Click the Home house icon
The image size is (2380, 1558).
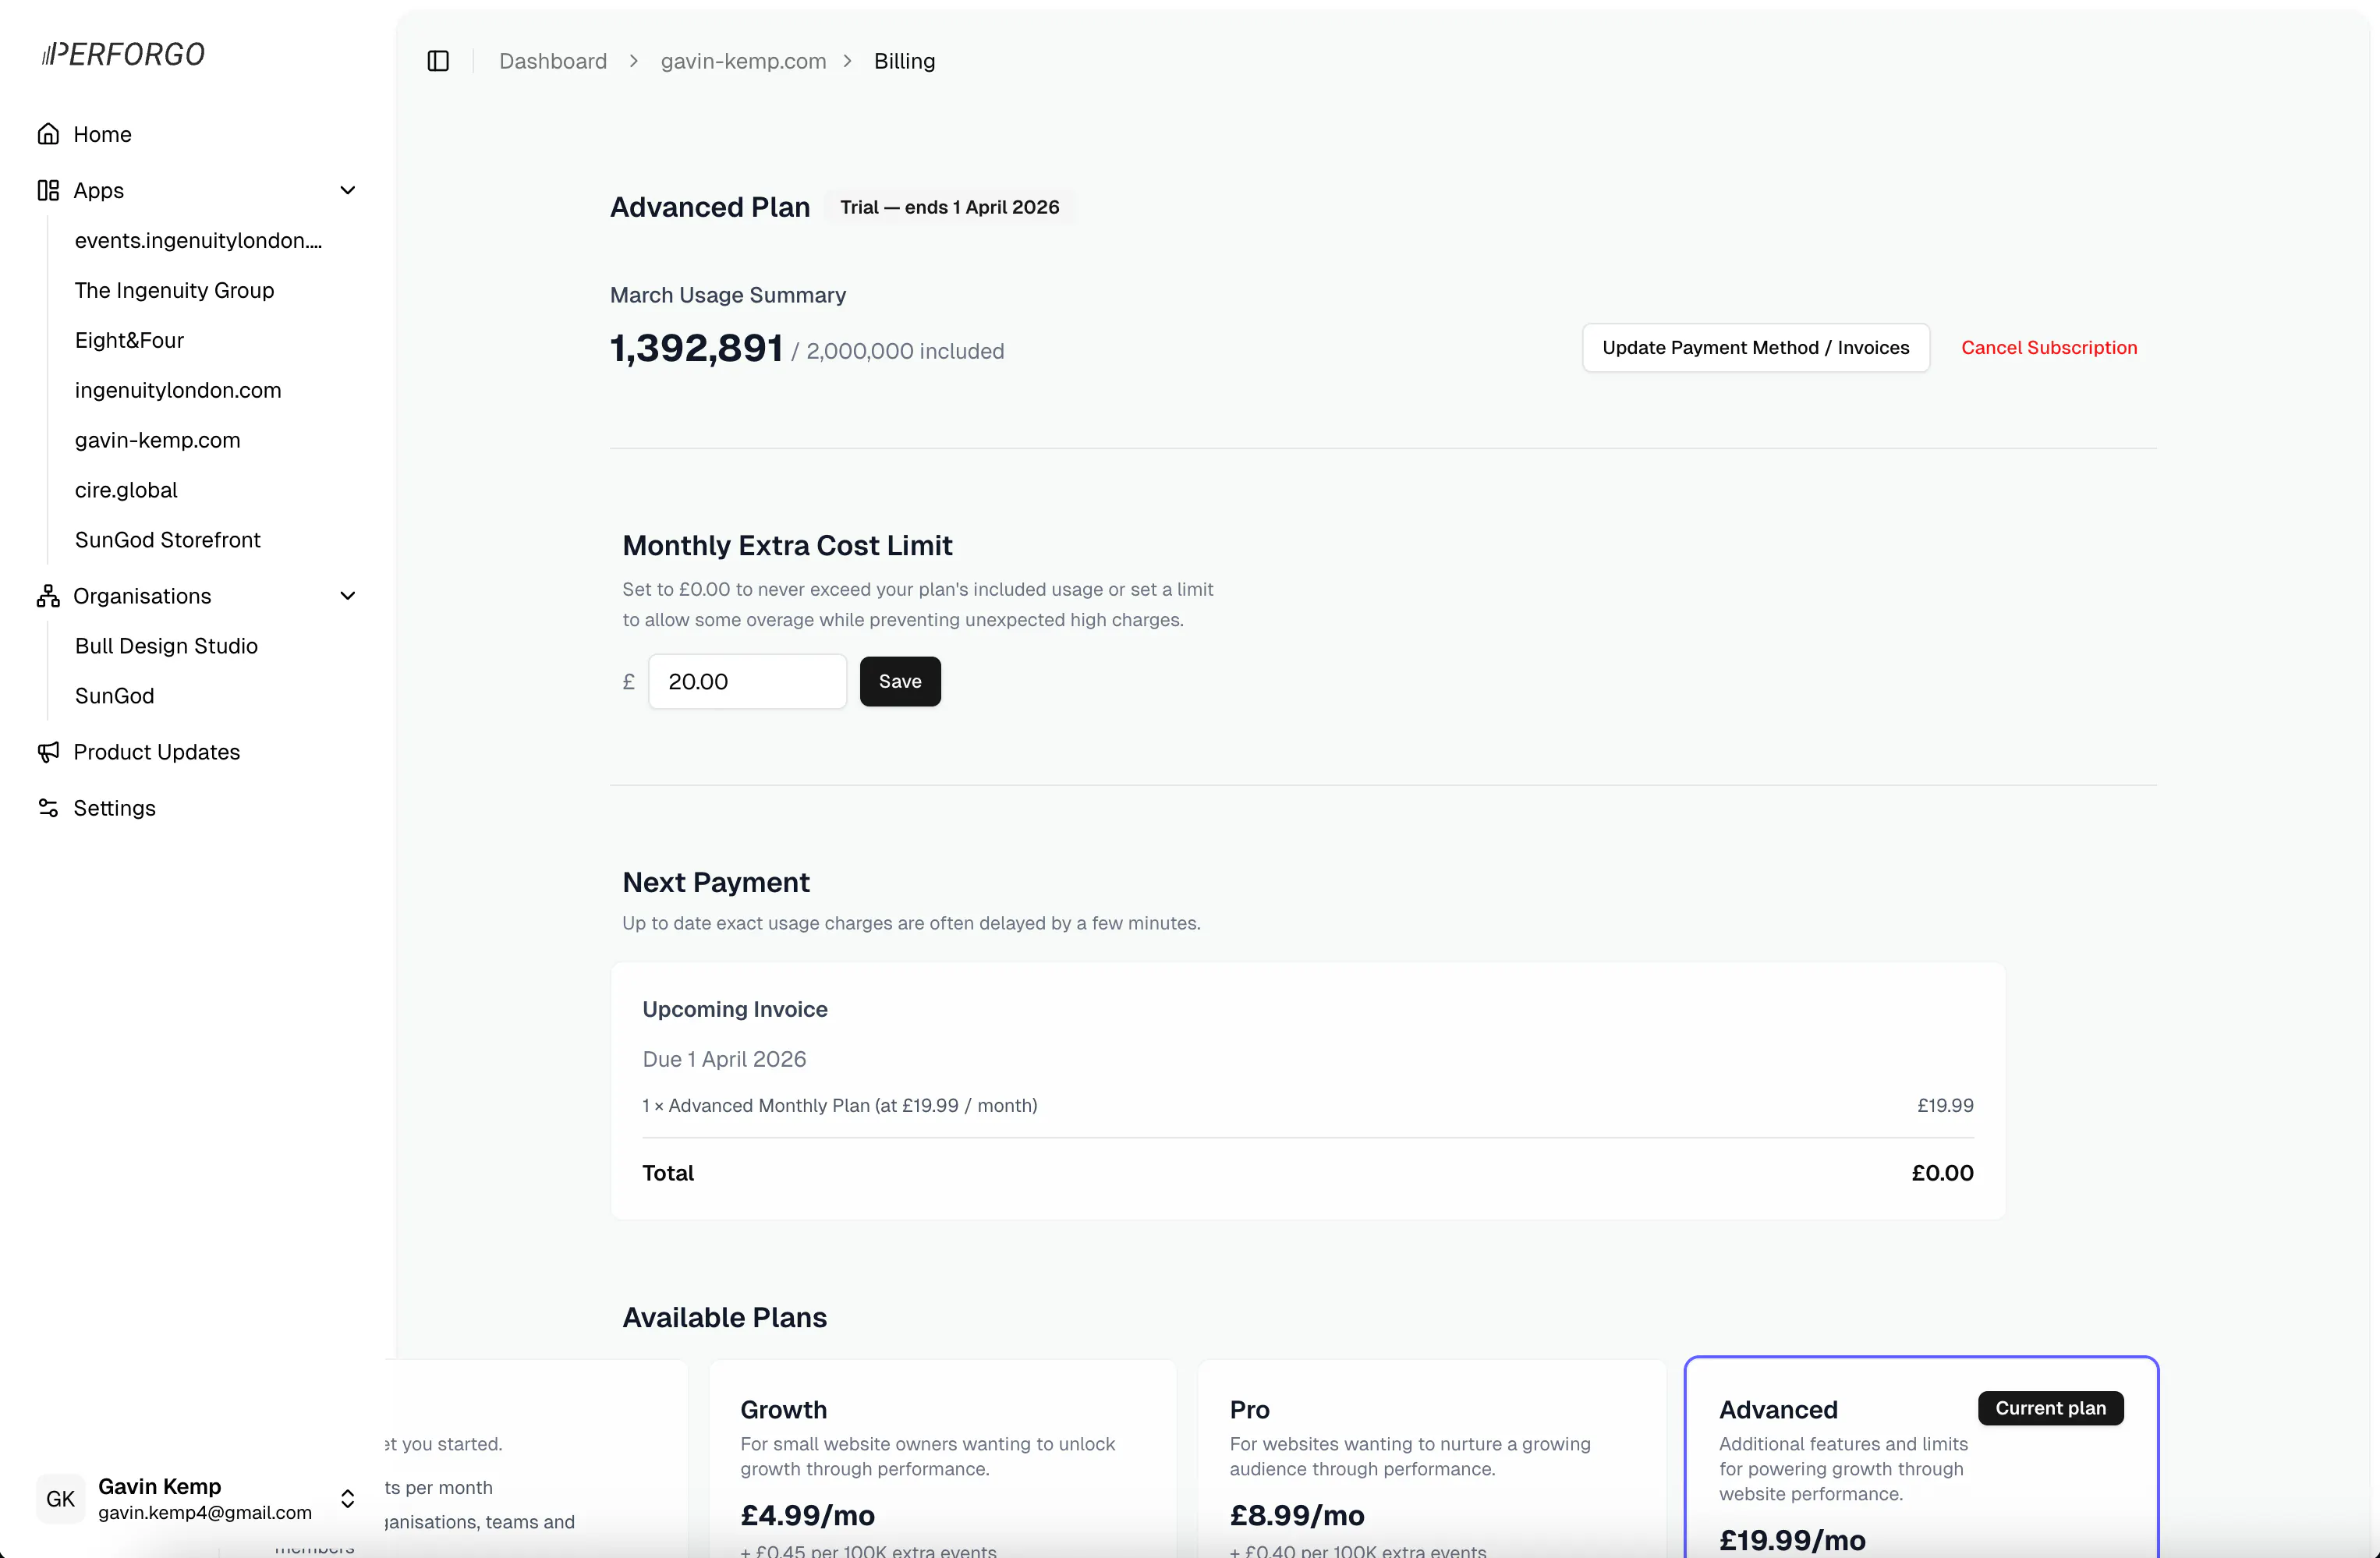tap(48, 134)
